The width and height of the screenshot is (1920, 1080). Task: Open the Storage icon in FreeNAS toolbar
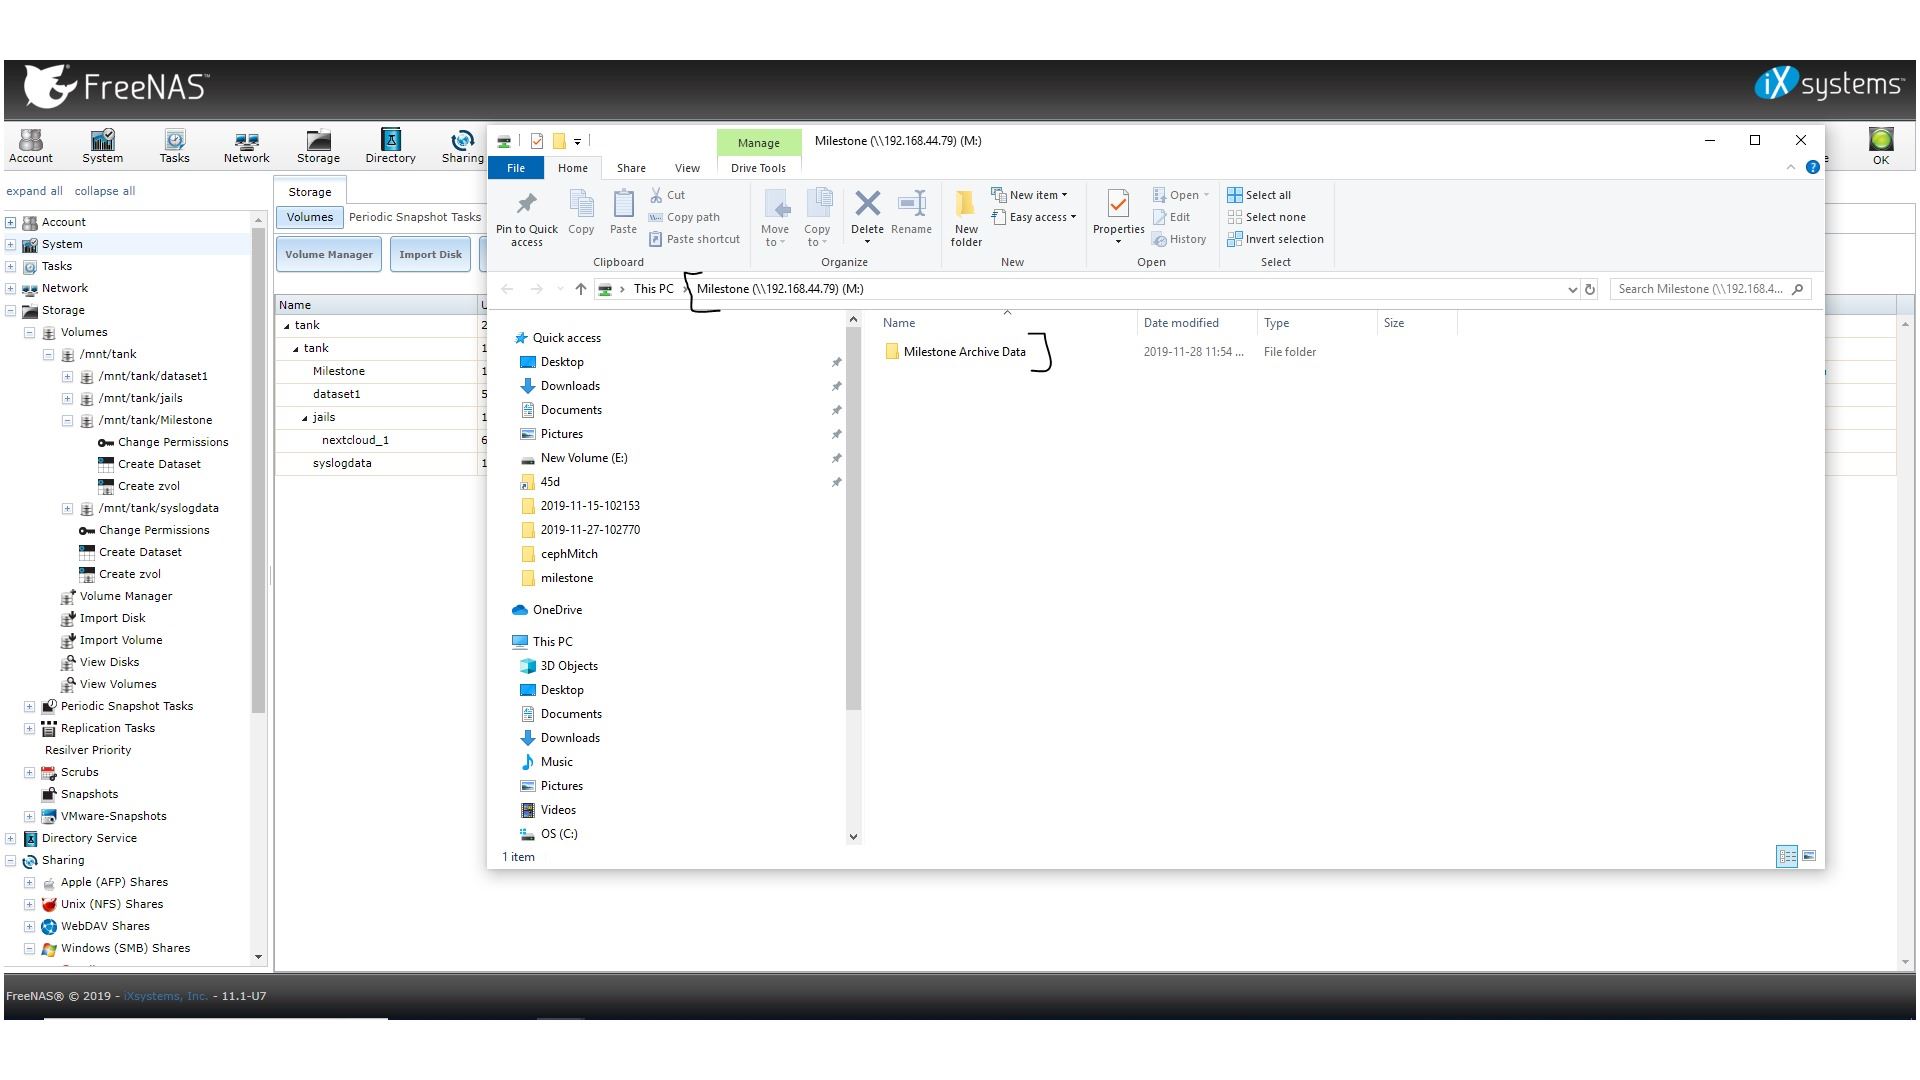pos(318,146)
